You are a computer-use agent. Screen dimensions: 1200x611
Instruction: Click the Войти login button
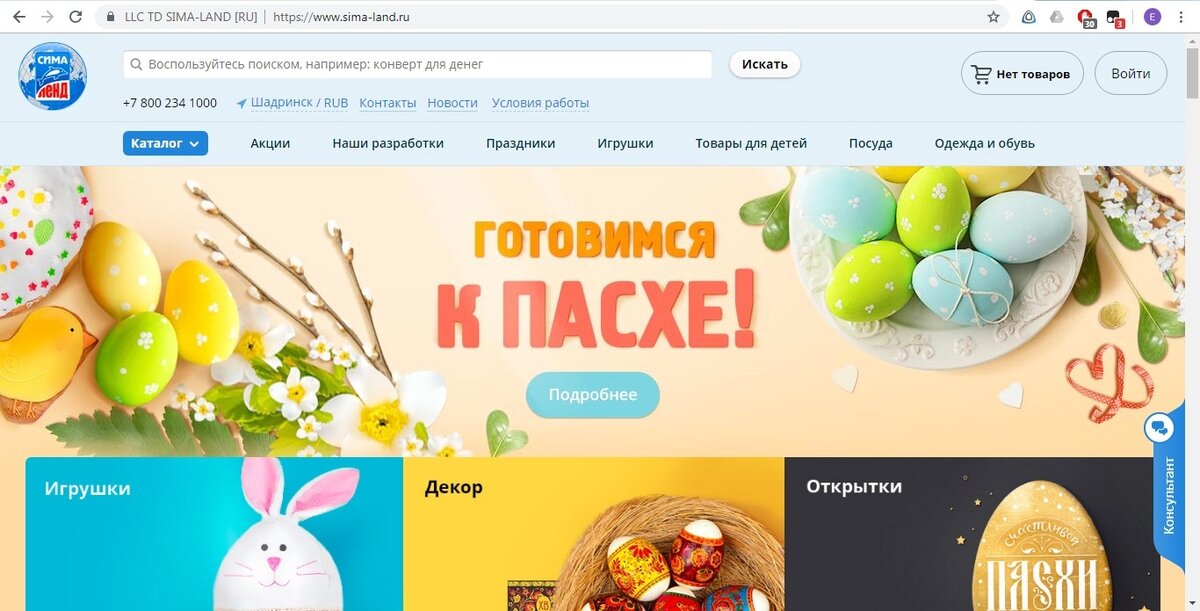[x=1130, y=74]
